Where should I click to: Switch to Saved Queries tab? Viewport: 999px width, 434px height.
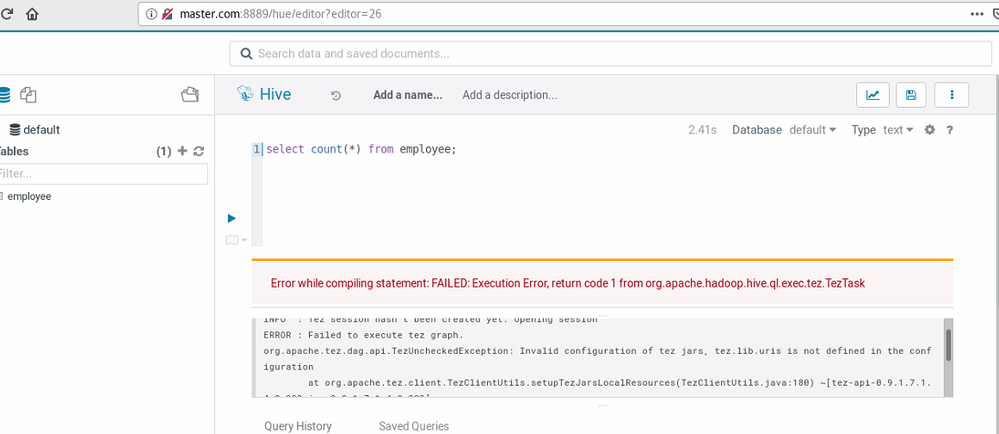tap(413, 426)
